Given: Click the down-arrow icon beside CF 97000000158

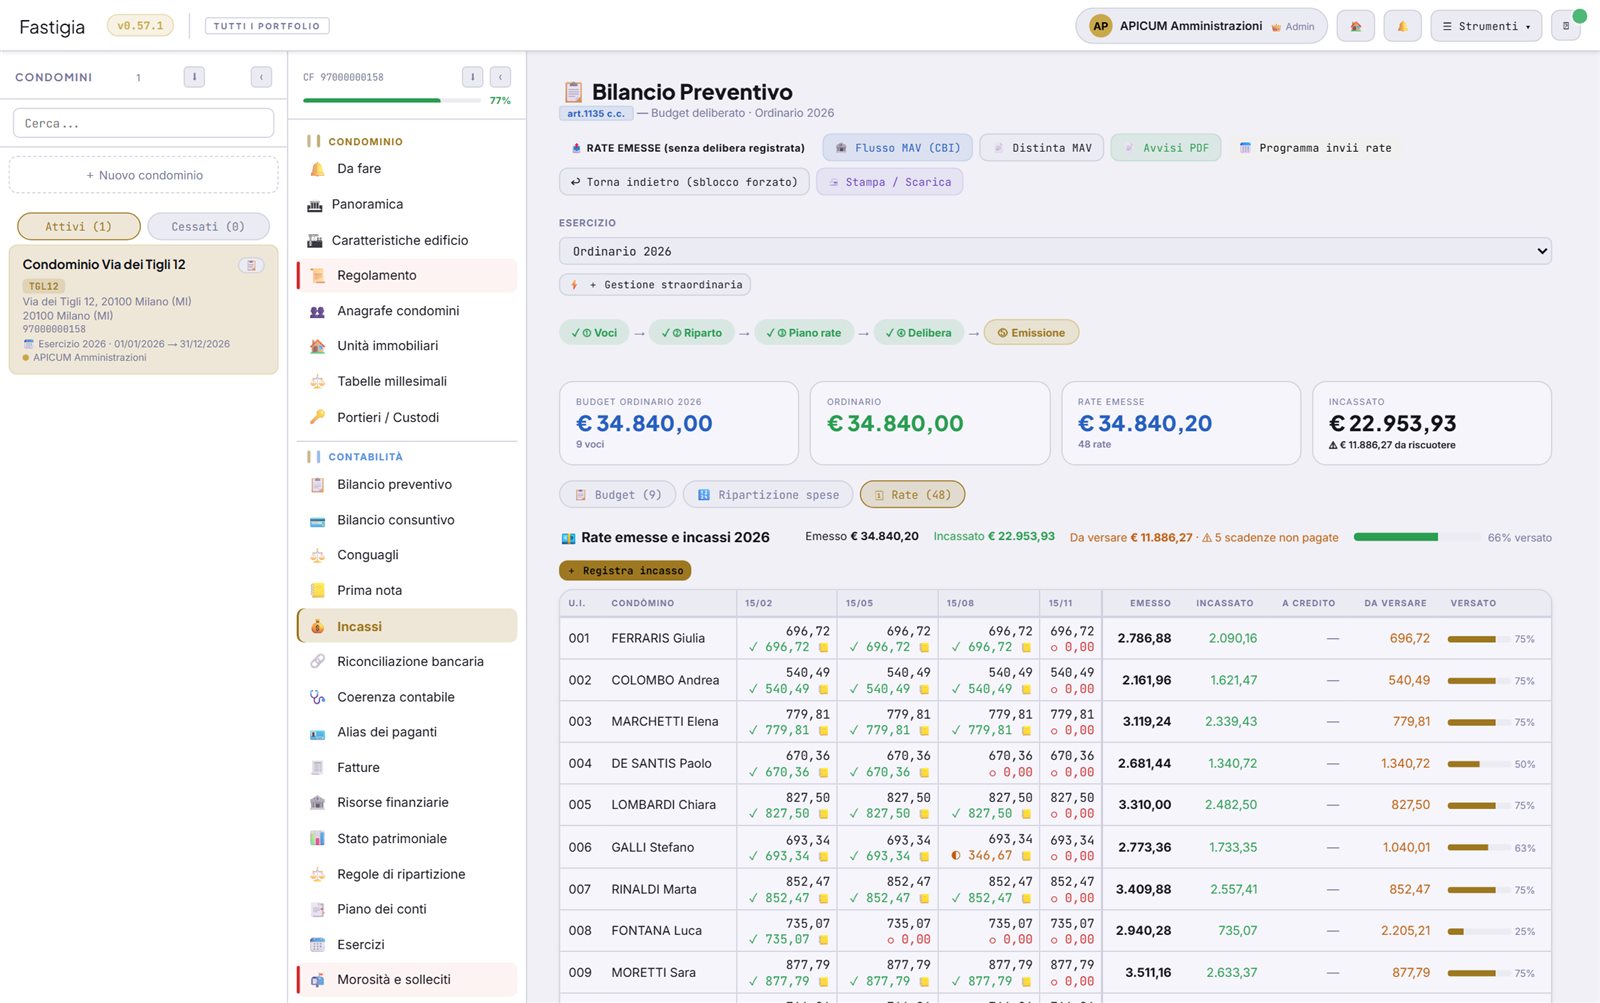Looking at the screenshot, I should [x=472, y=77].
